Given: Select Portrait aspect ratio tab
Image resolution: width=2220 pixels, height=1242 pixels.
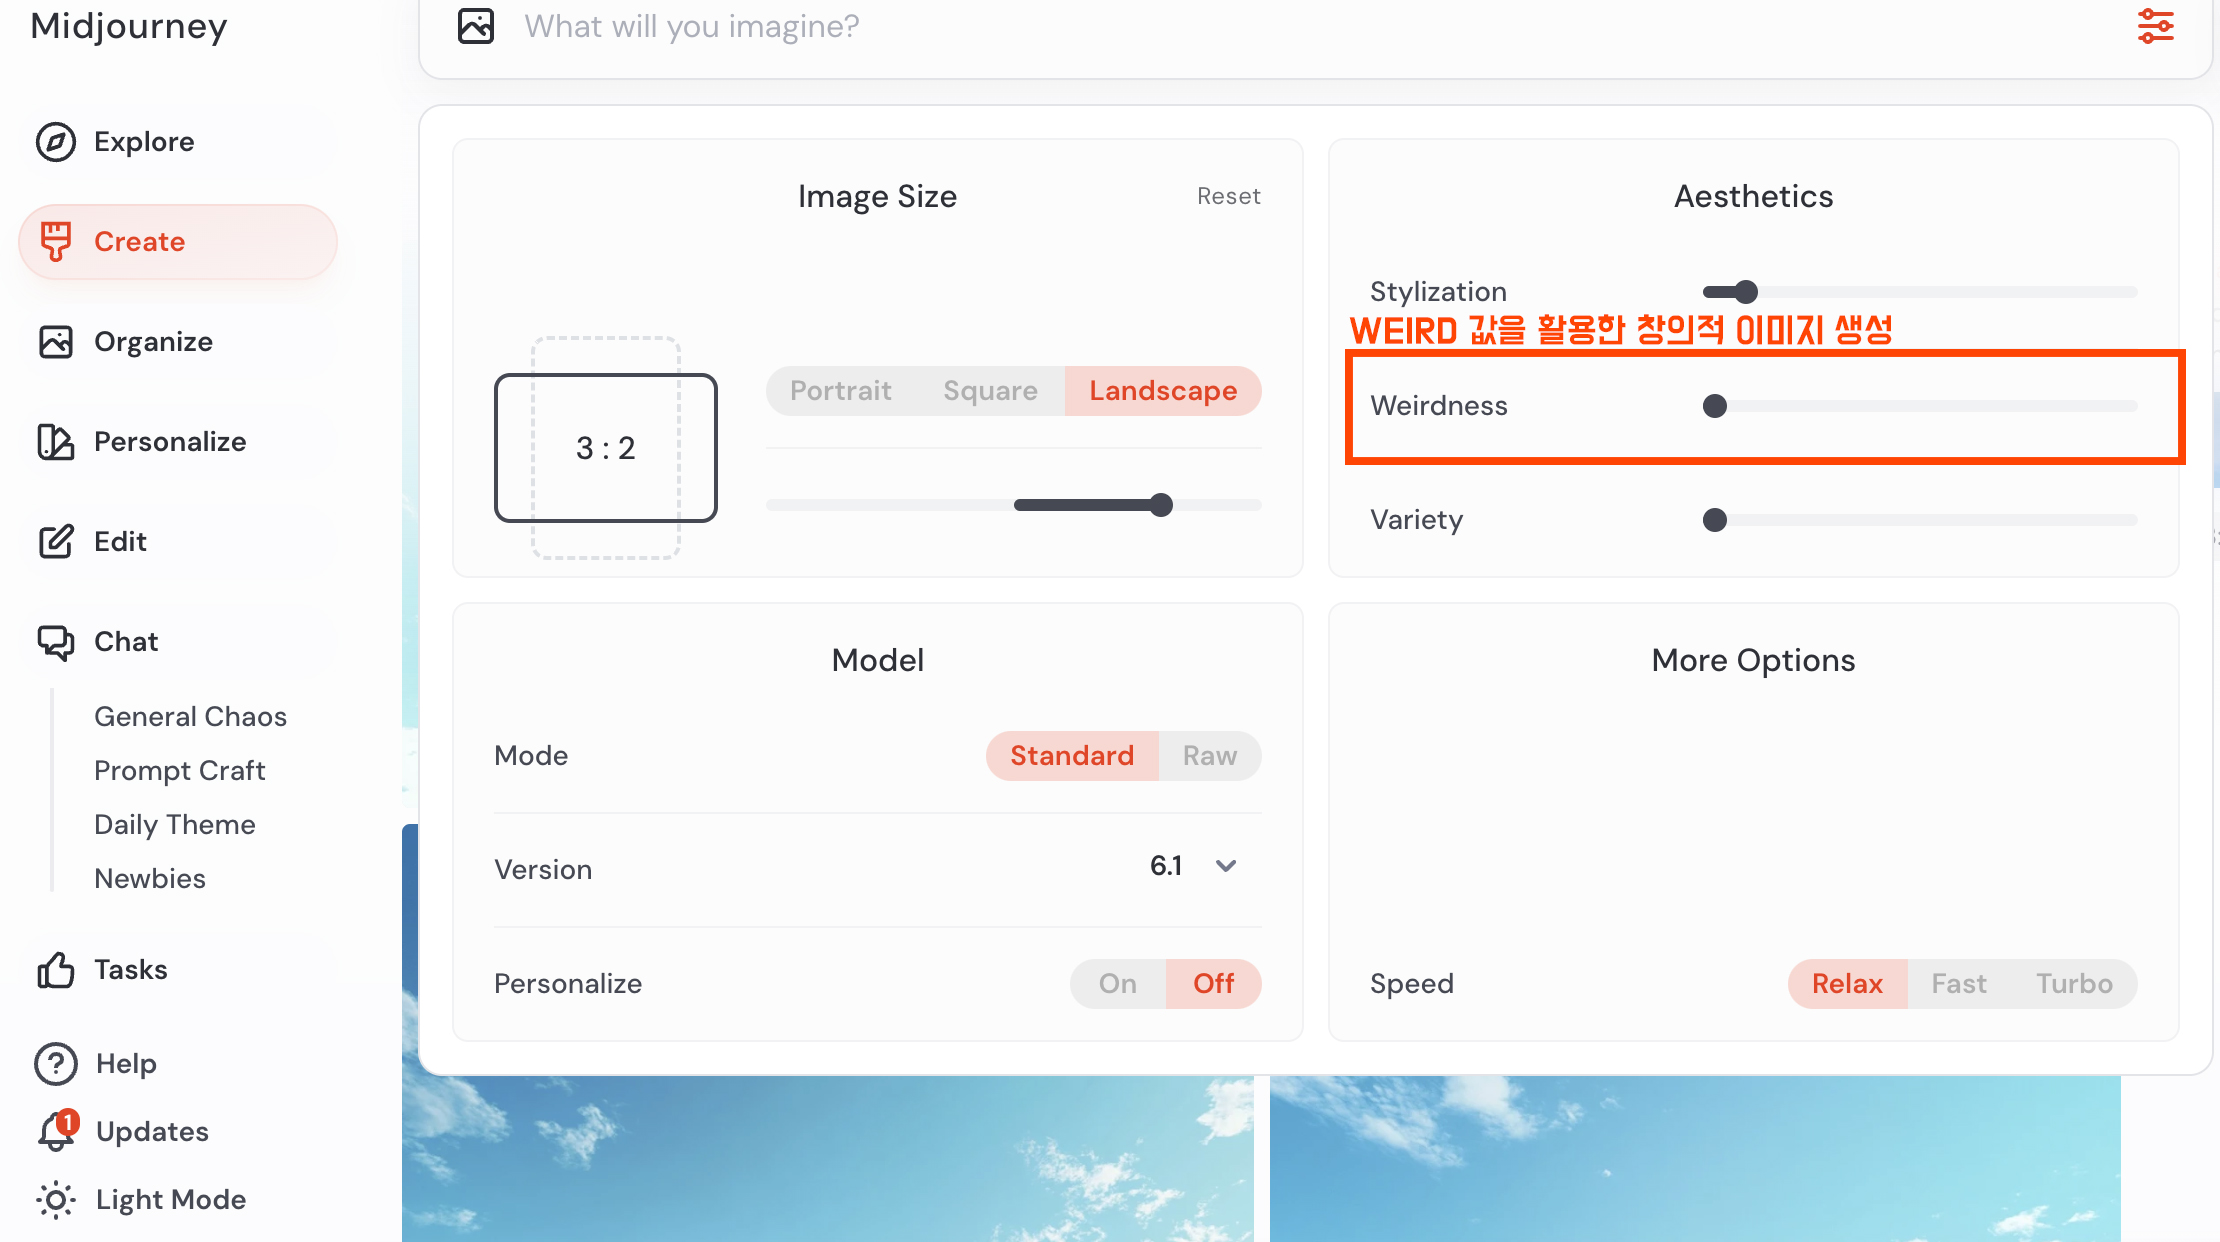Looking at the screenshot, I should (x=840, y=391).
